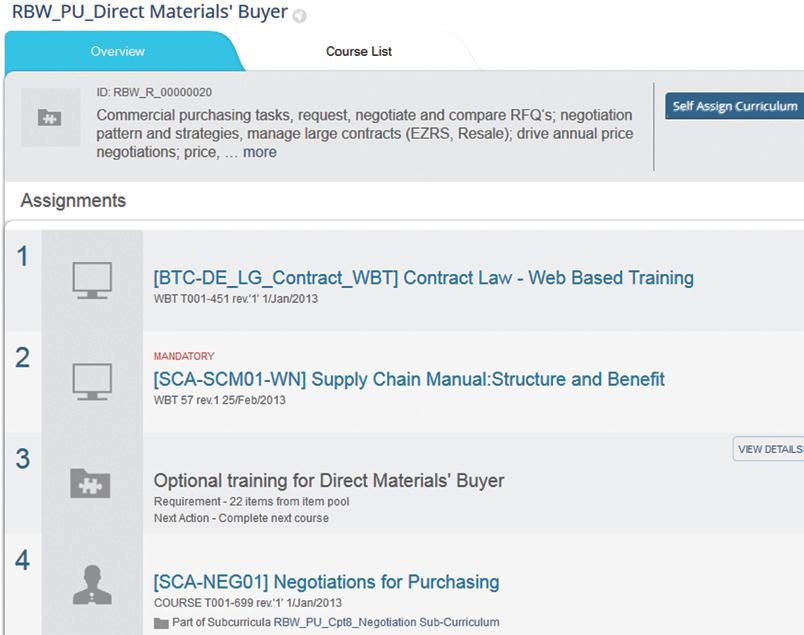Image resolution: width=804 pixels, height=635 pixels.
Task: Select the Optional training for Direct Materials' Buyer item
Action: pos(329,481)
